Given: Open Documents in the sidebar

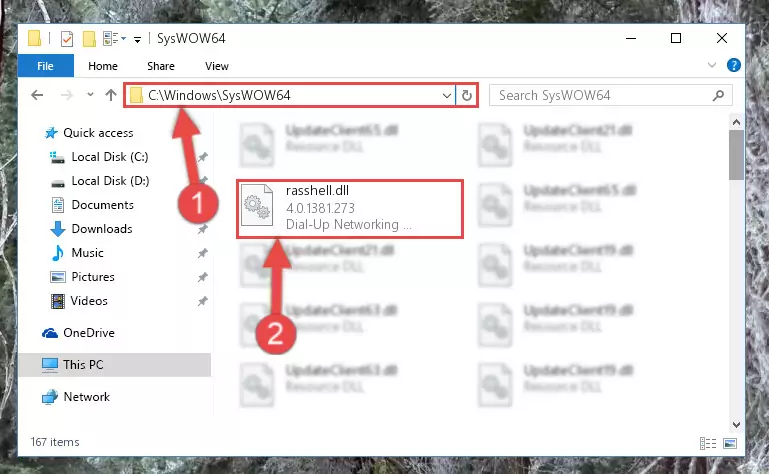Looking at the screenshot, I should point(103,205).
